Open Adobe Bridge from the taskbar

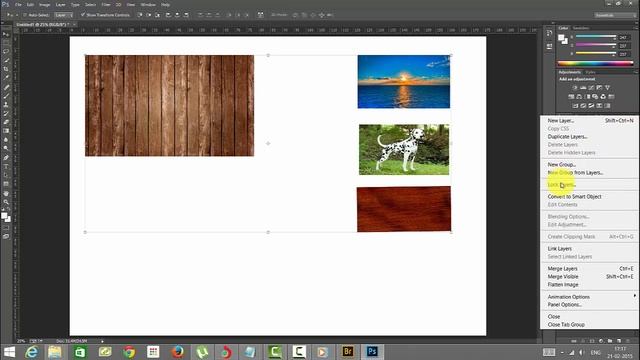(x=348, y=351)
